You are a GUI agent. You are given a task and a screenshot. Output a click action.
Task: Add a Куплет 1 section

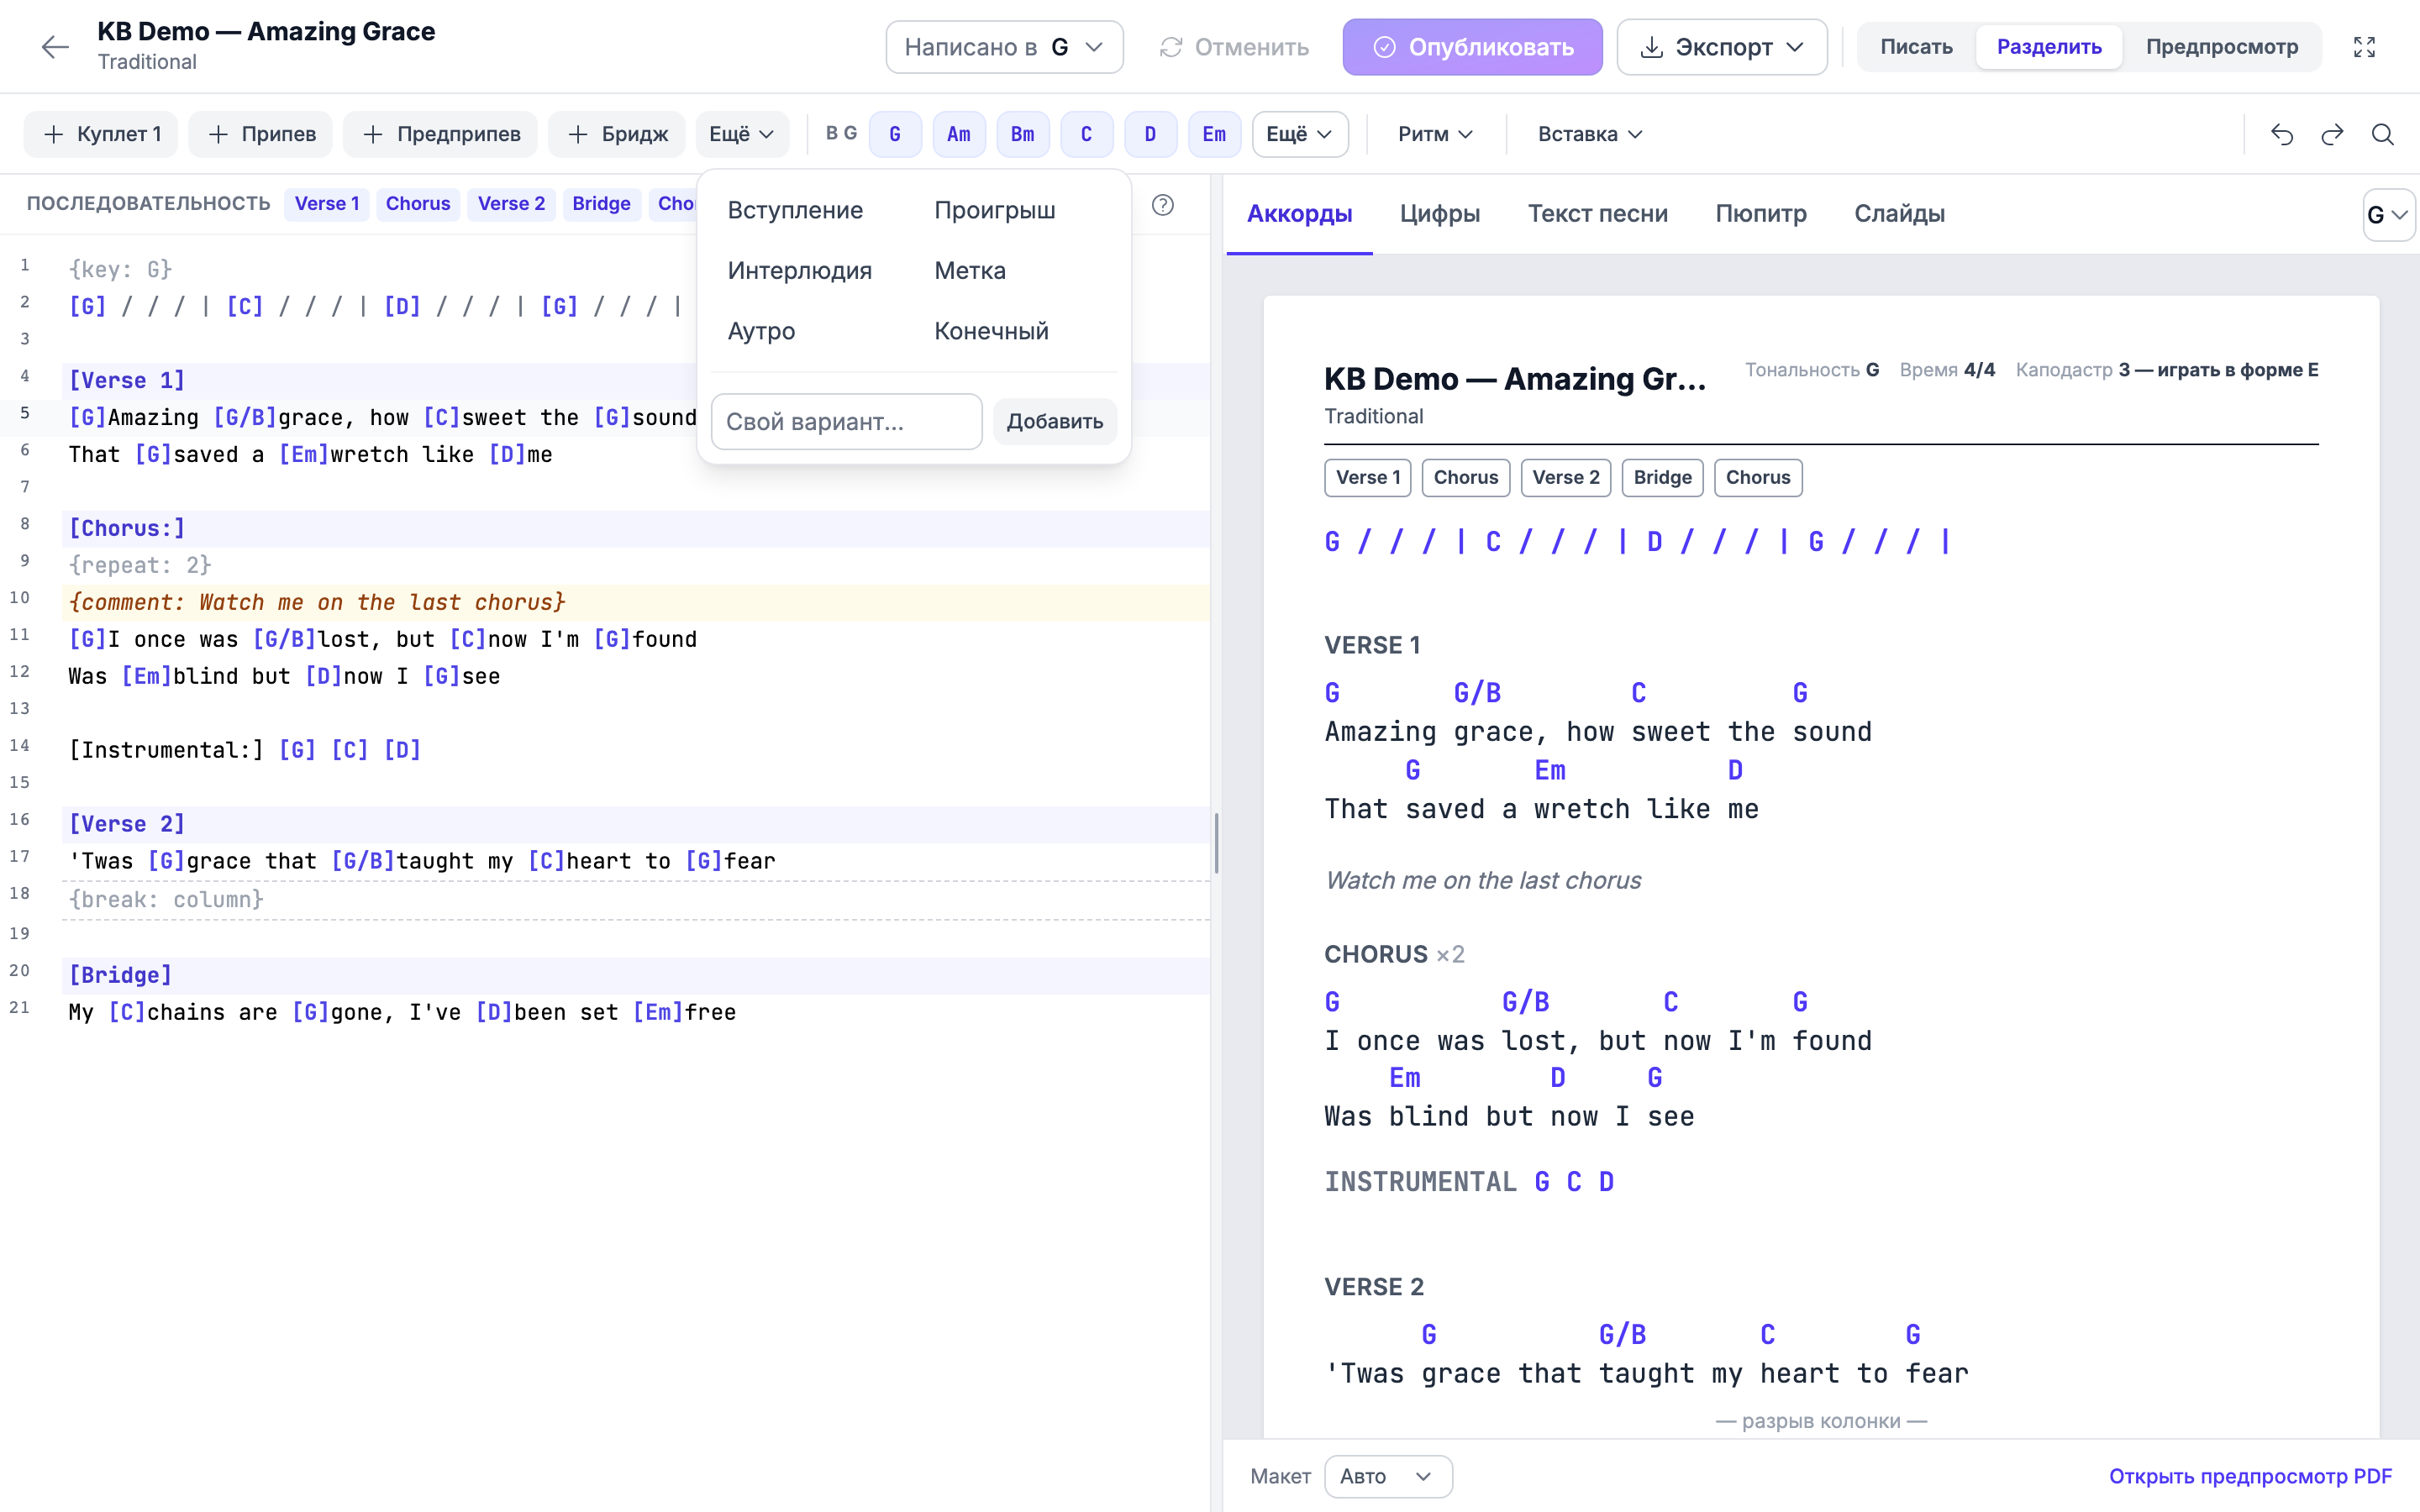[101, 134]
